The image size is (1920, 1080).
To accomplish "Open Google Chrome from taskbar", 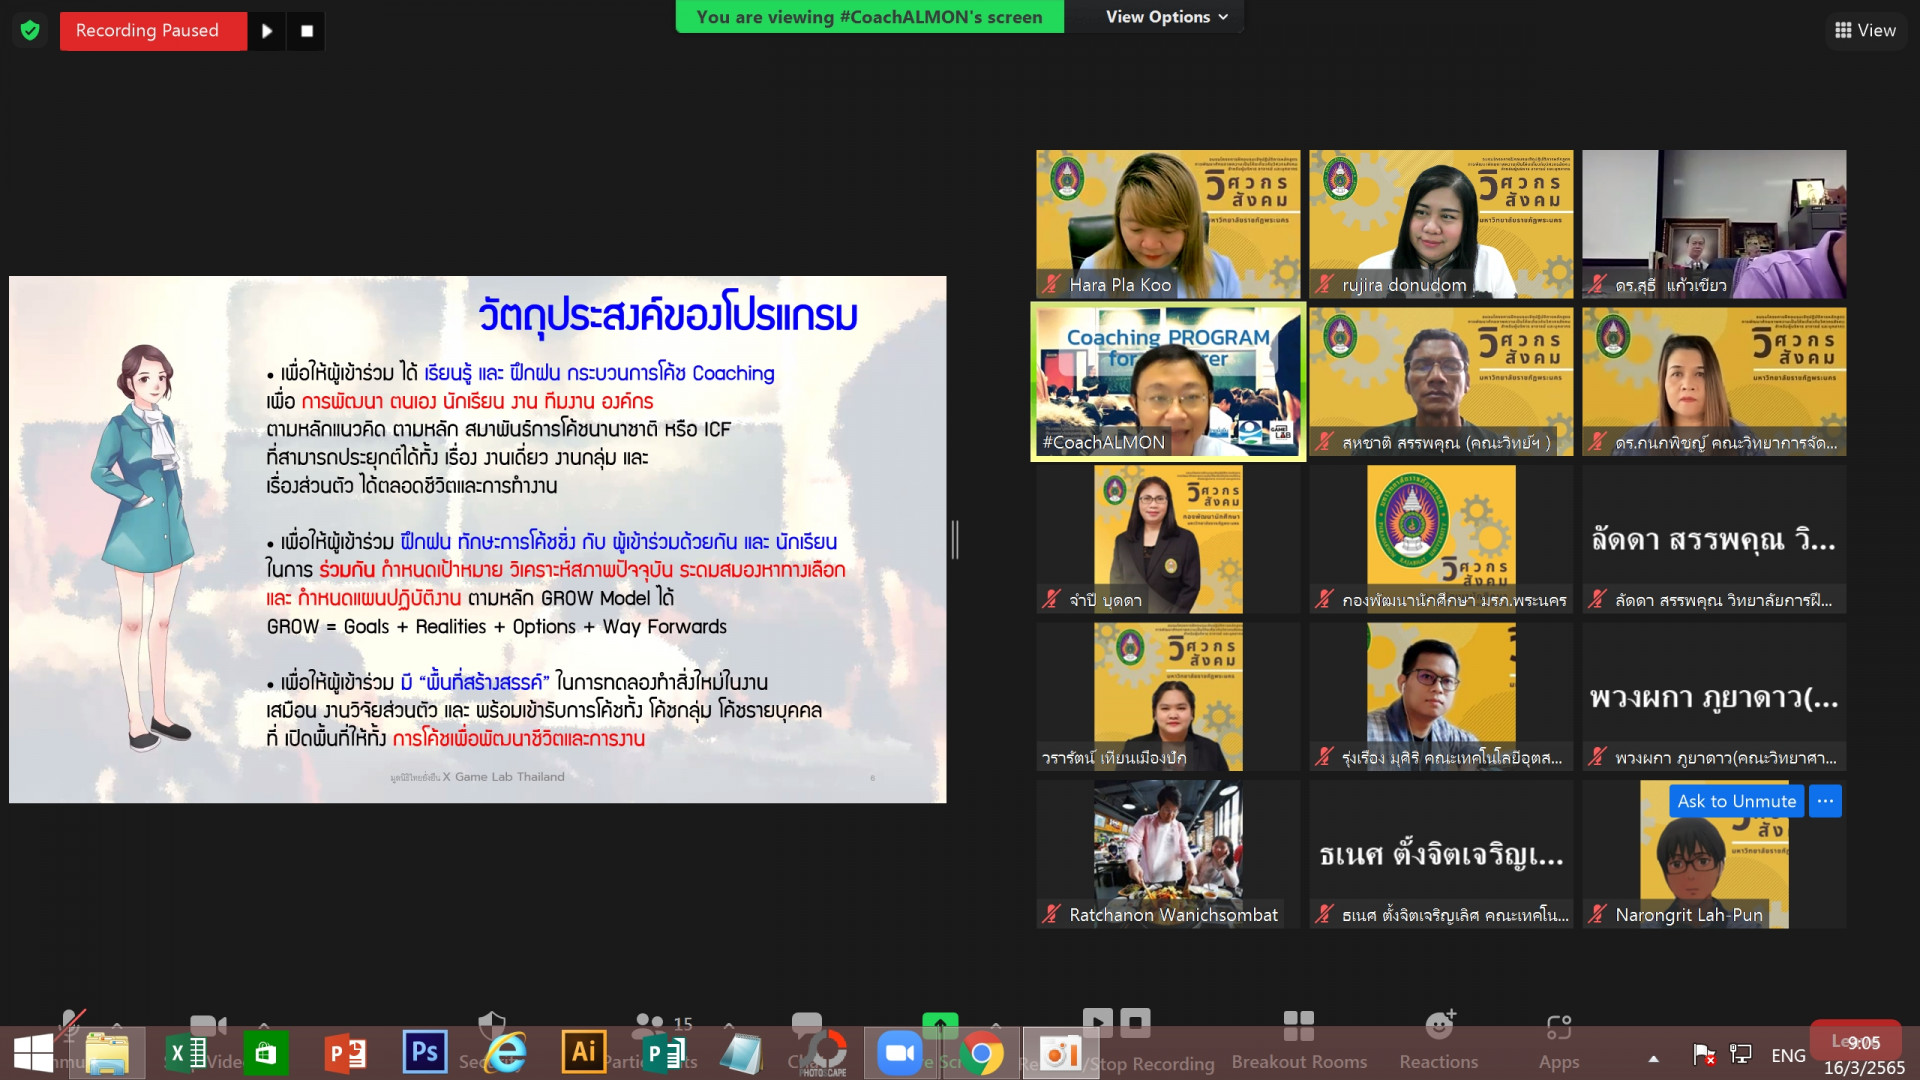I will (x=981, y=1054).
